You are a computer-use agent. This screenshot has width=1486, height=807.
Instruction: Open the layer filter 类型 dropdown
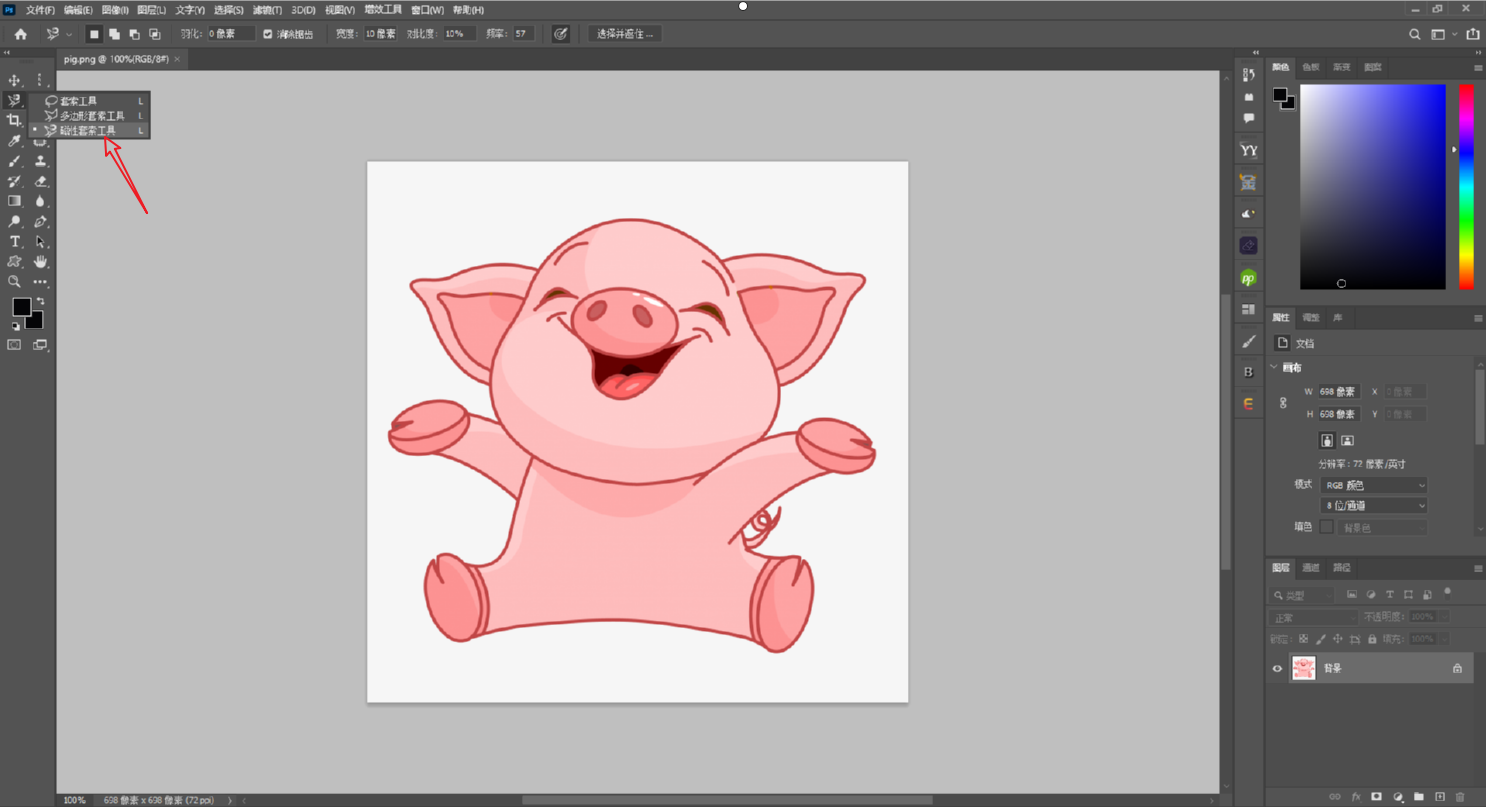(x=1302, y=595)
